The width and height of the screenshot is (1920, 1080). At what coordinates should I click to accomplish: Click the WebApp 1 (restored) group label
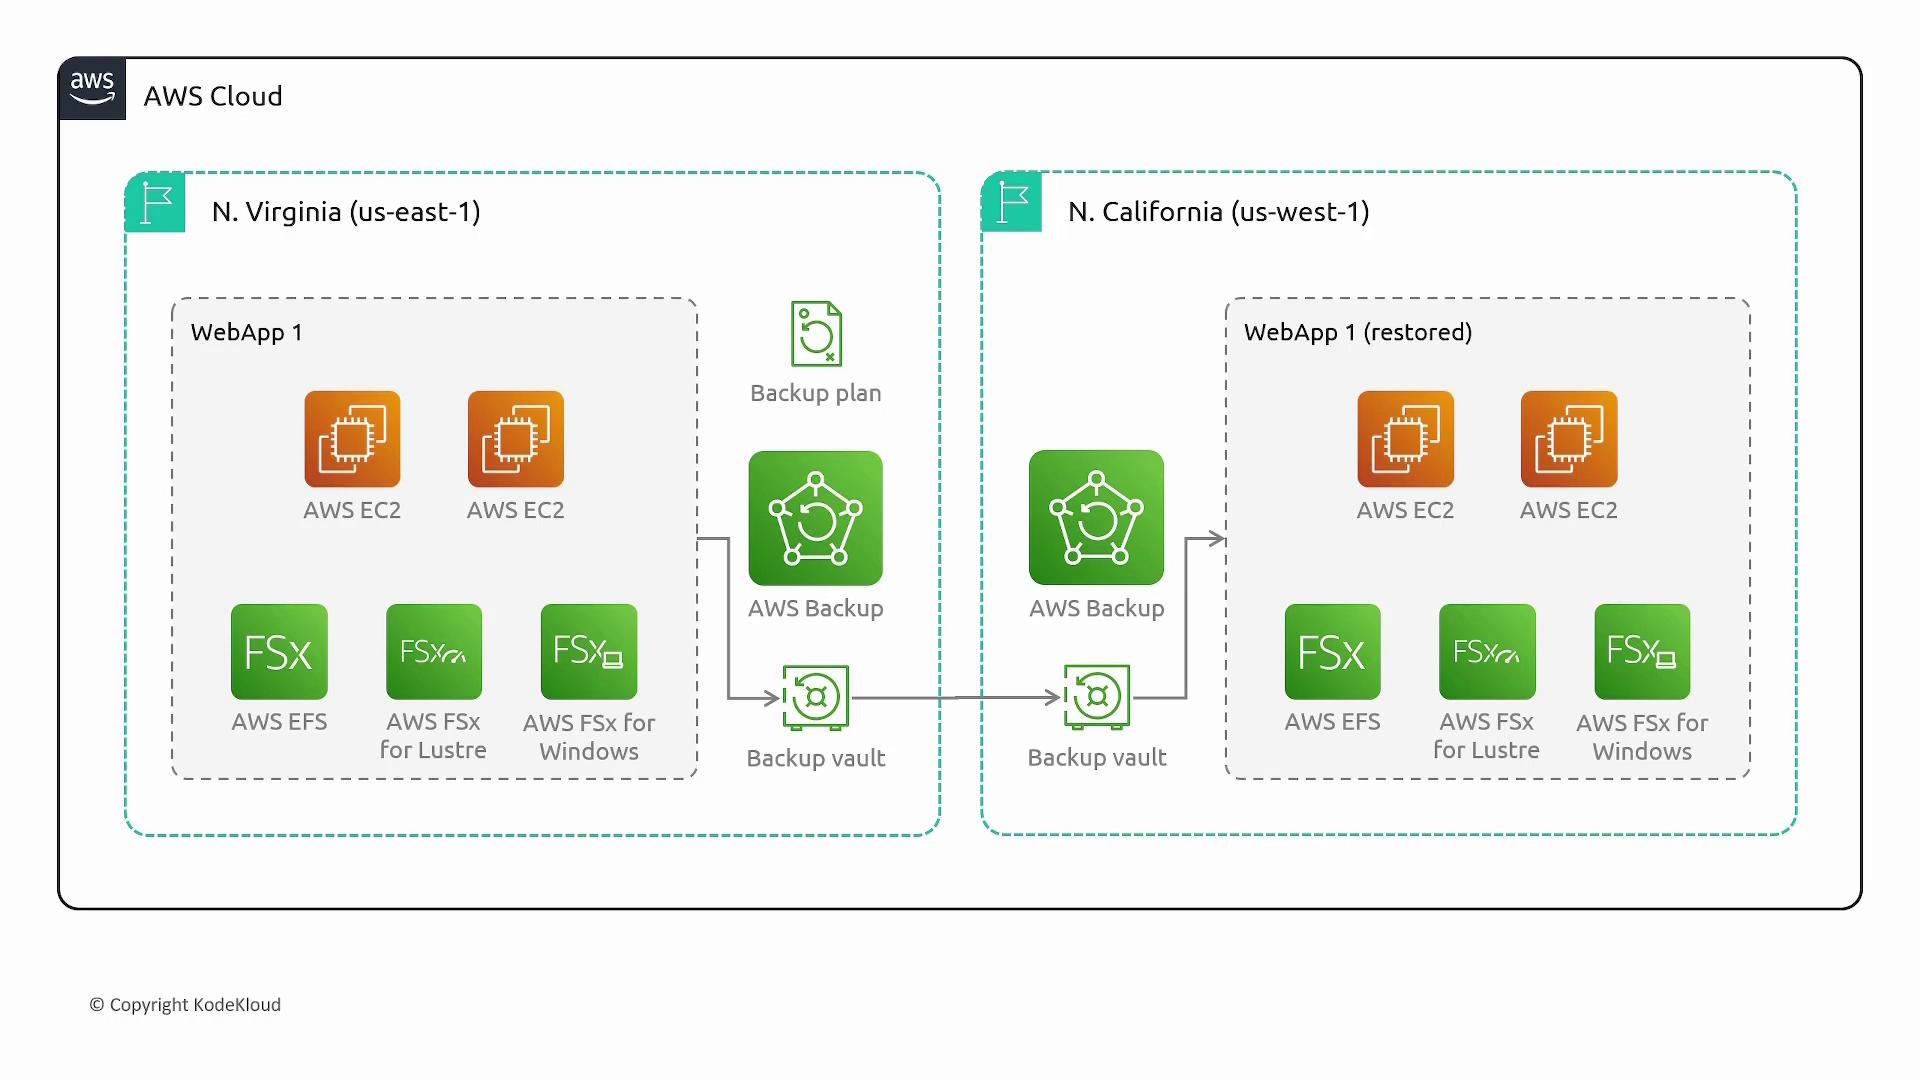click(x=1357, y=332)
